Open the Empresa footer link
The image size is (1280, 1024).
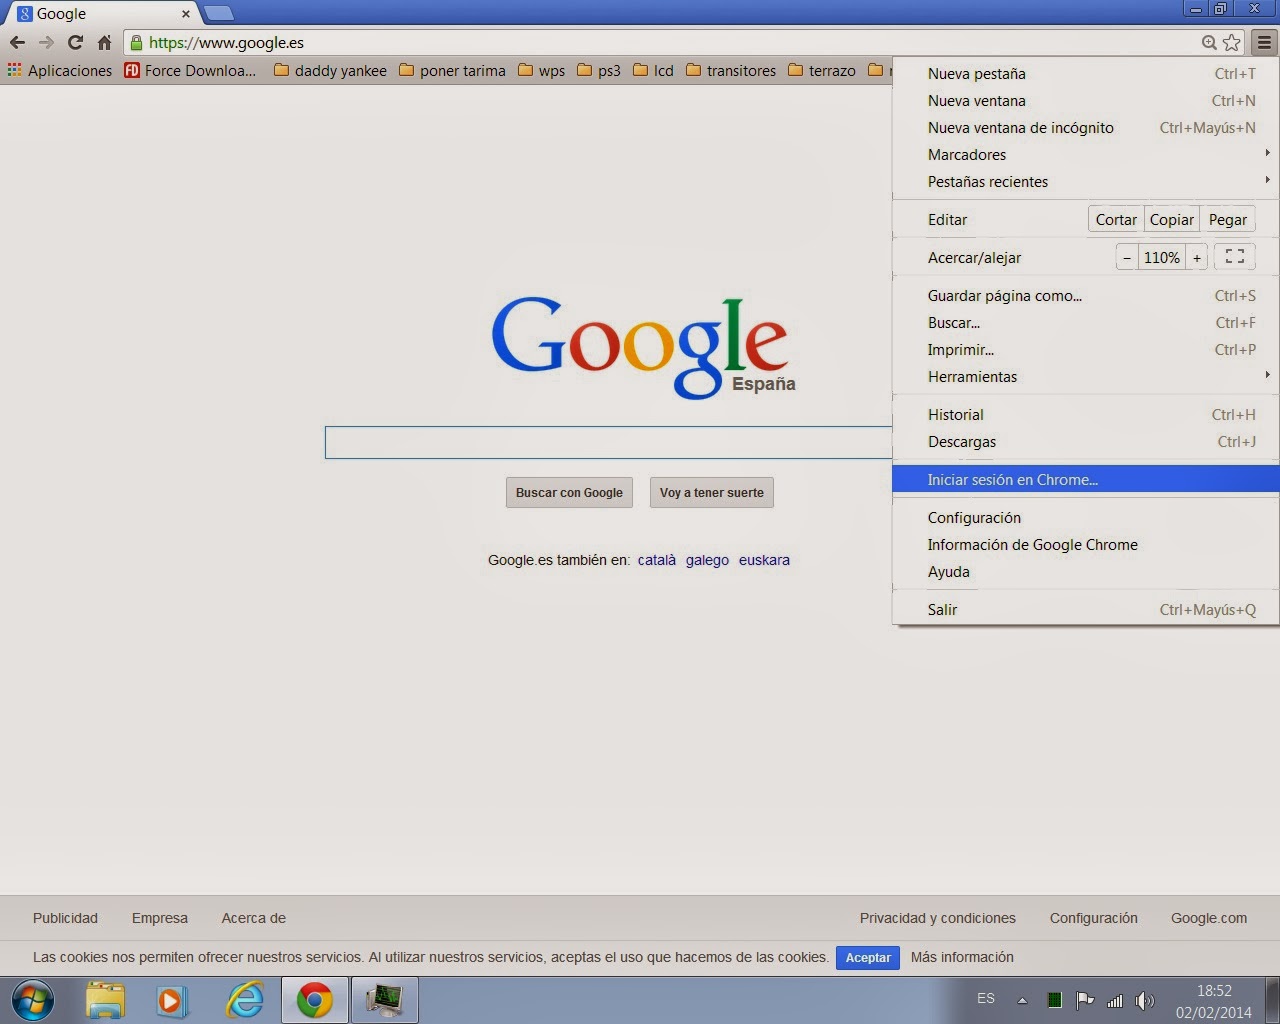(x=160, y=918)
